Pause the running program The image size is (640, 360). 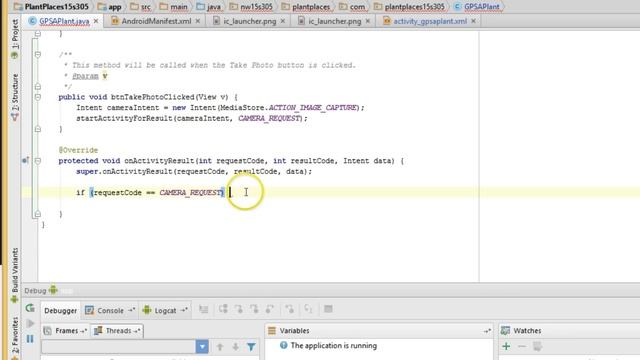click(30, 339)
